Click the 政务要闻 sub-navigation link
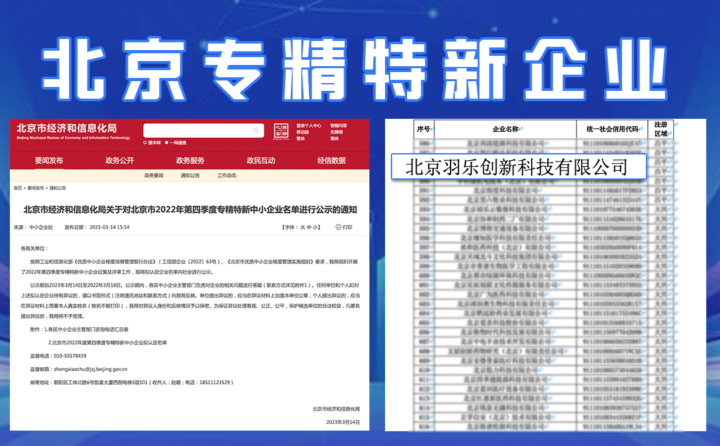The width and height of the screenshot is (720, 446). coord(153,175)
